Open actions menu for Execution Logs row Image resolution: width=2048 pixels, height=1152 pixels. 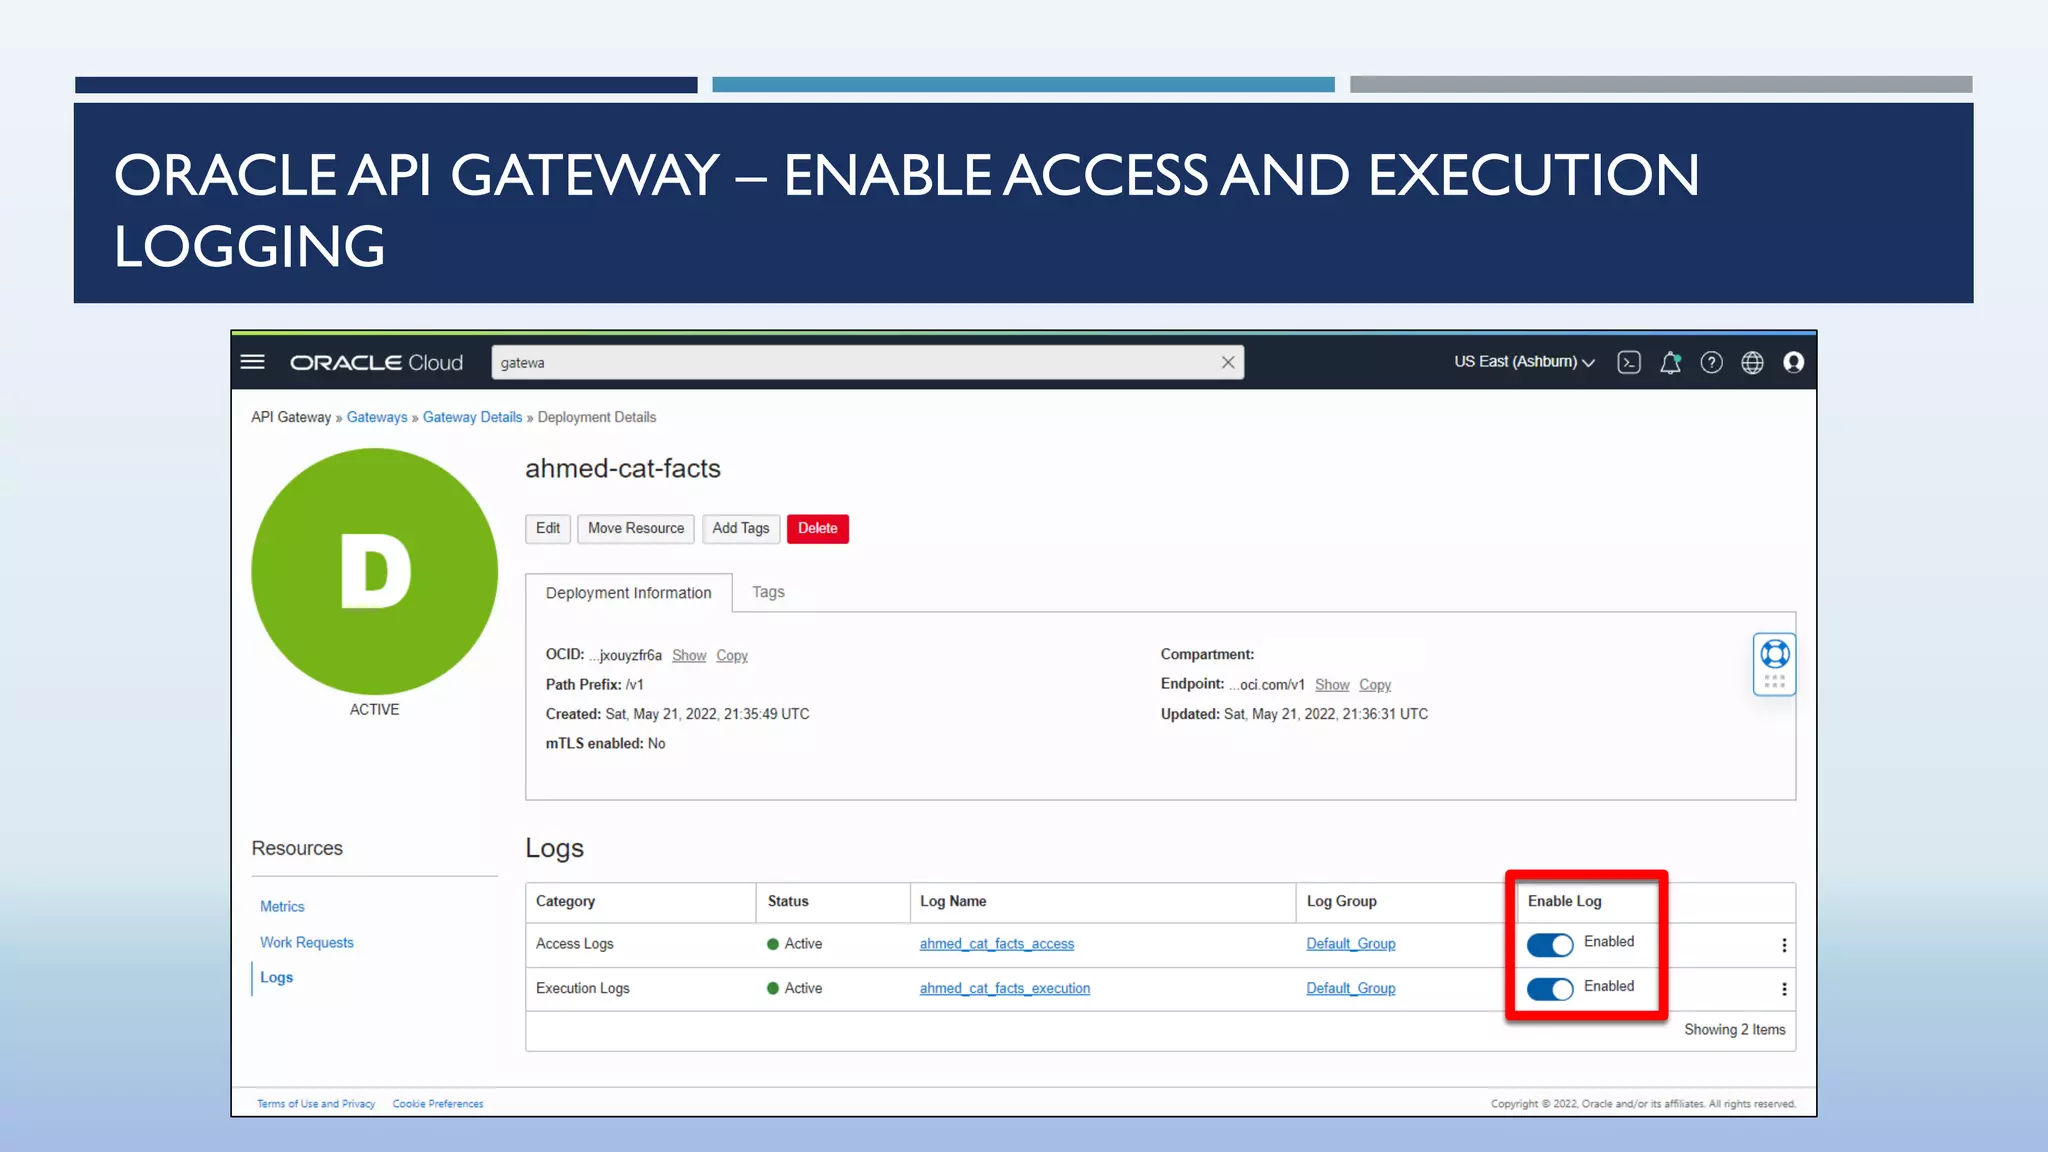1784,989
